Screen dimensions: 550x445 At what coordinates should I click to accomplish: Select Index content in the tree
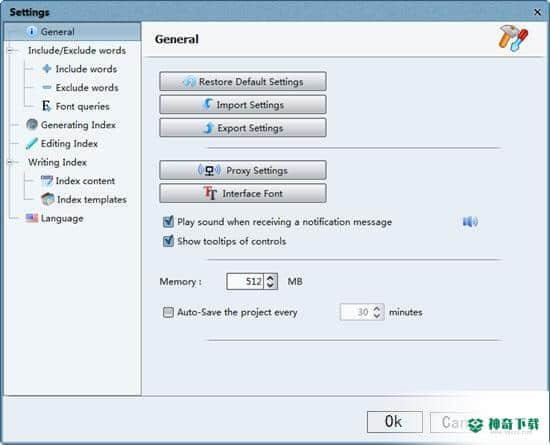click(85, 181)
